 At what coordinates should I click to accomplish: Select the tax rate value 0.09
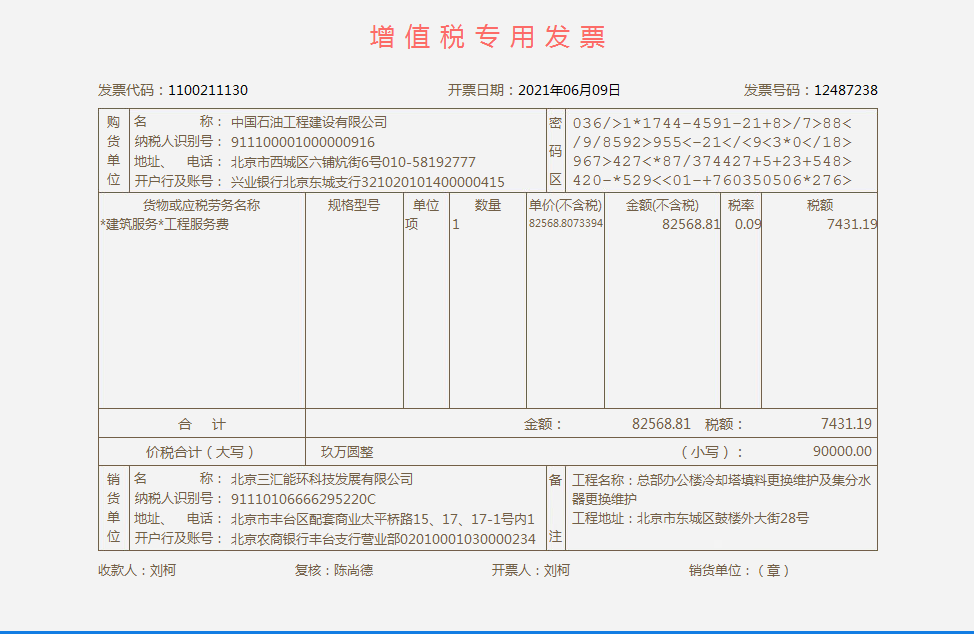[x=747, y=225]
